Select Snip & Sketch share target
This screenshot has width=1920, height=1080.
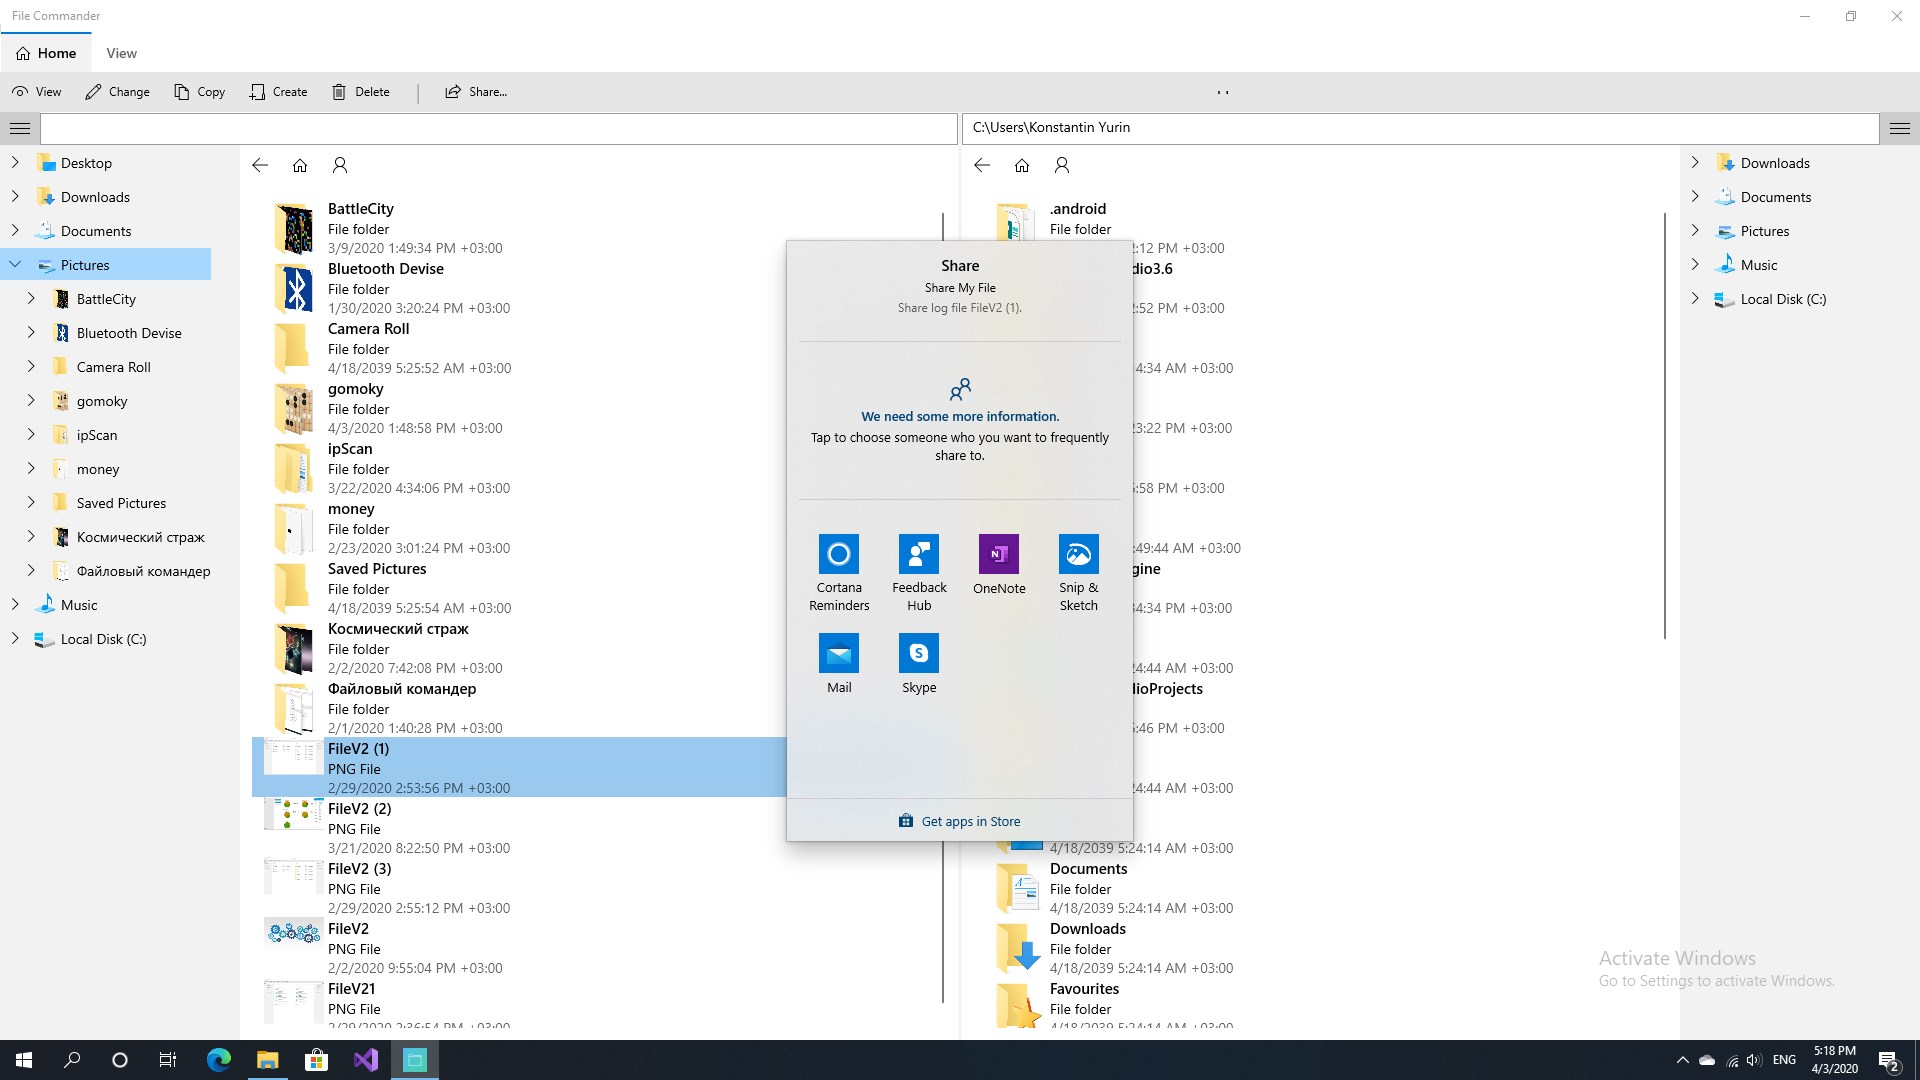(1078, 573)
